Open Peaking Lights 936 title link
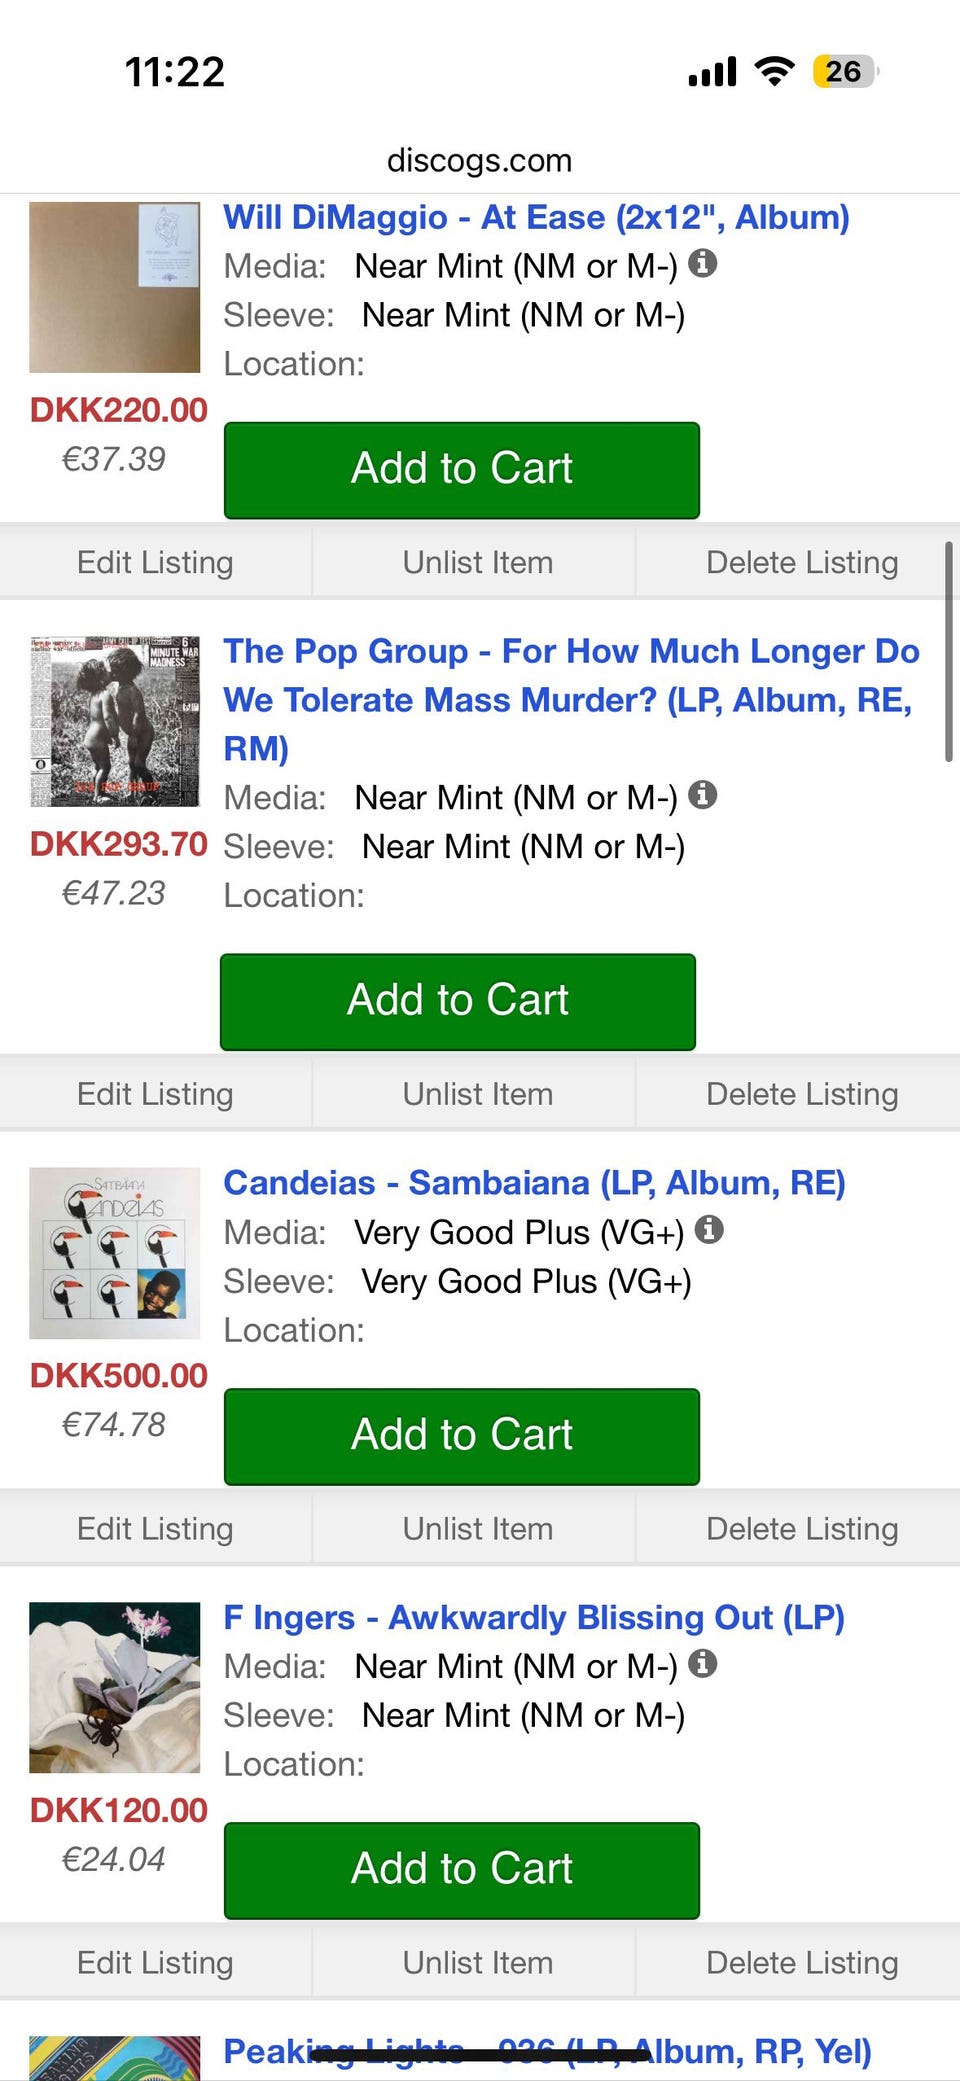The height and width of the screenshot is (2081, 960). click(547, 2052)
